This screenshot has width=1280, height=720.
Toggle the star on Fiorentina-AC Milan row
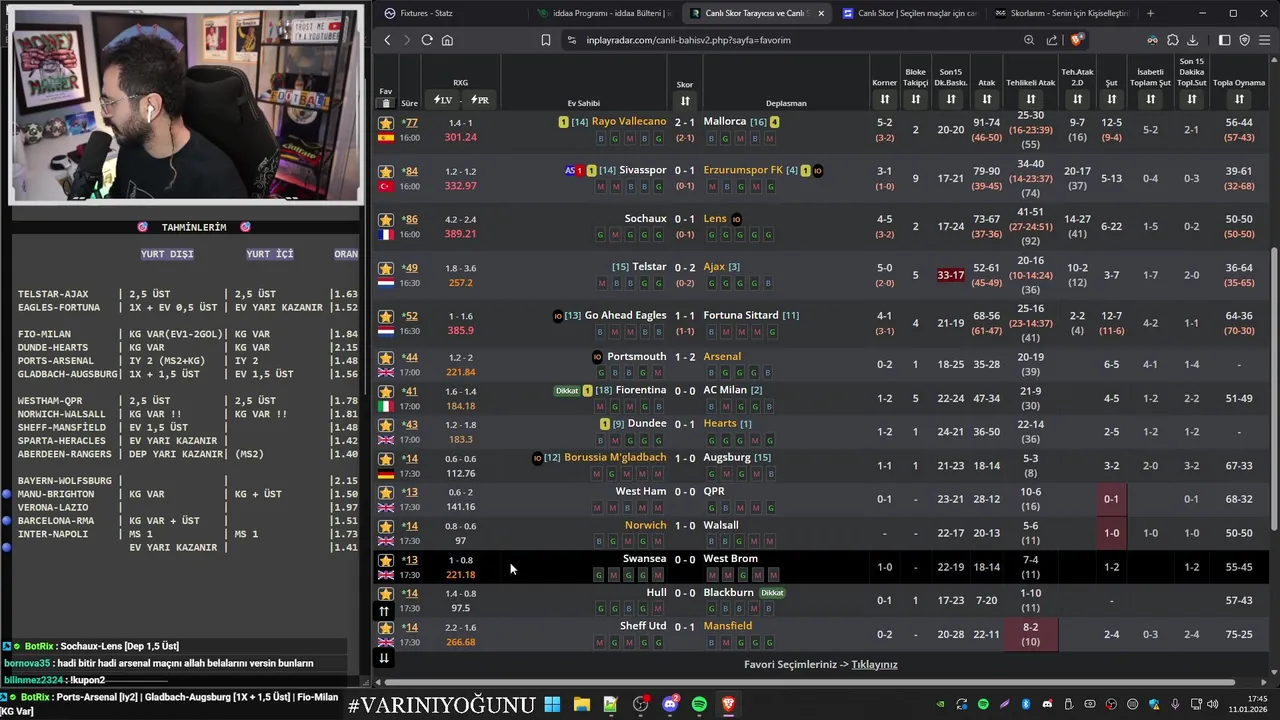click(386, 391)
